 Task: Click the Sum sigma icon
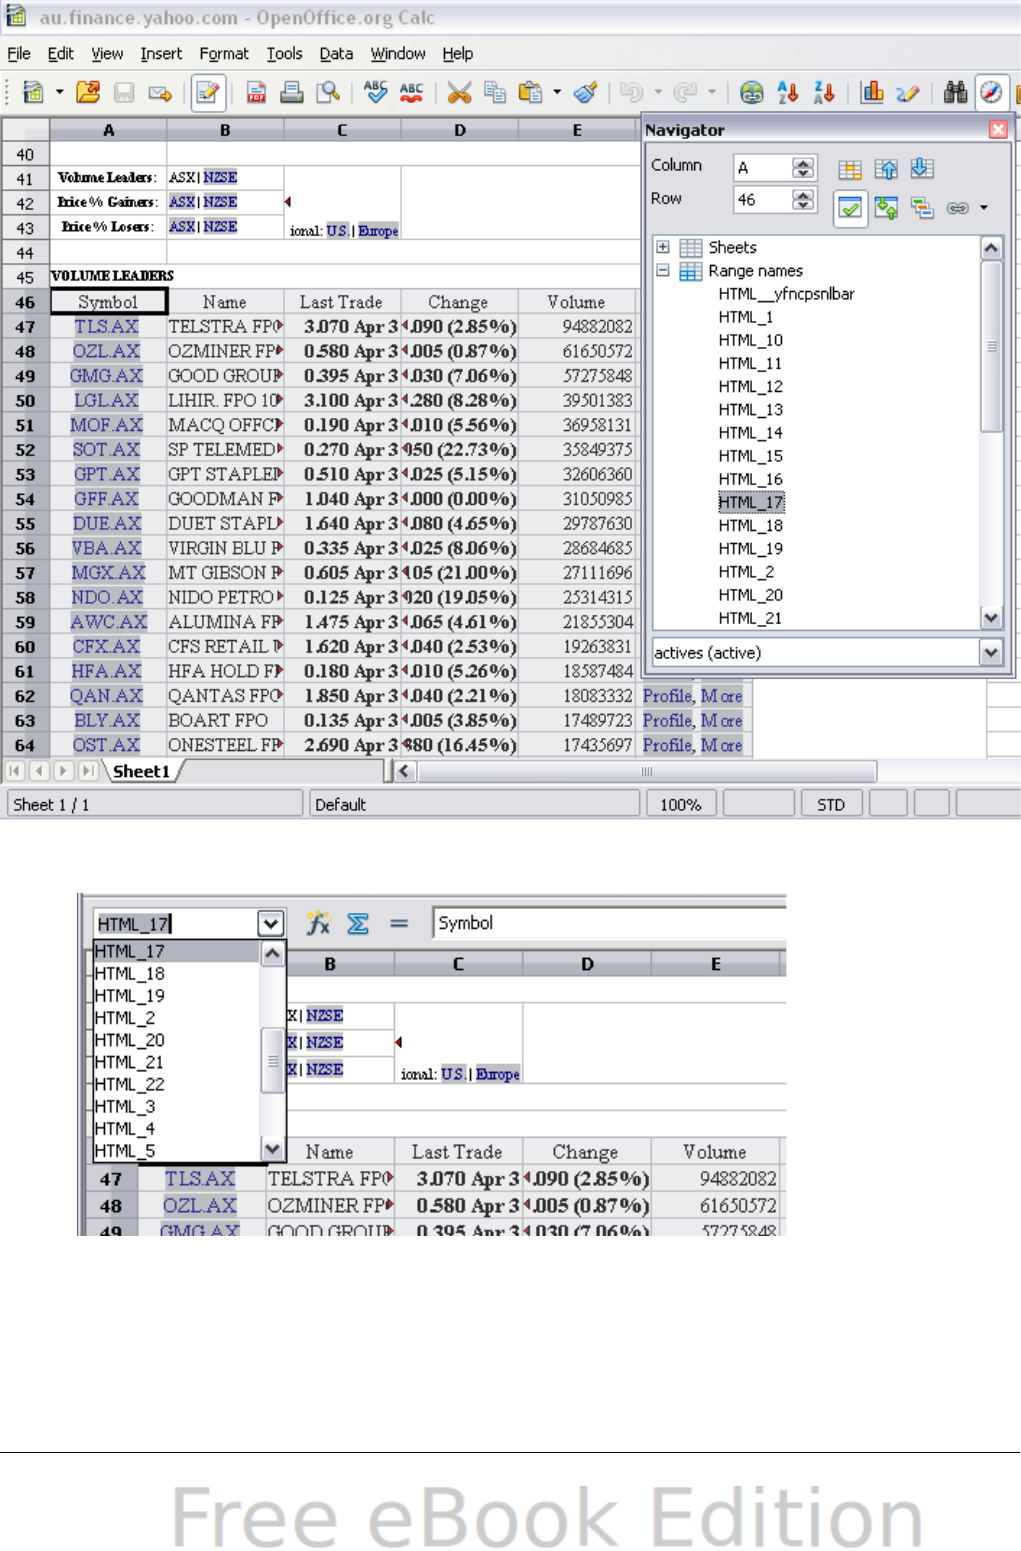pos(358,923)
